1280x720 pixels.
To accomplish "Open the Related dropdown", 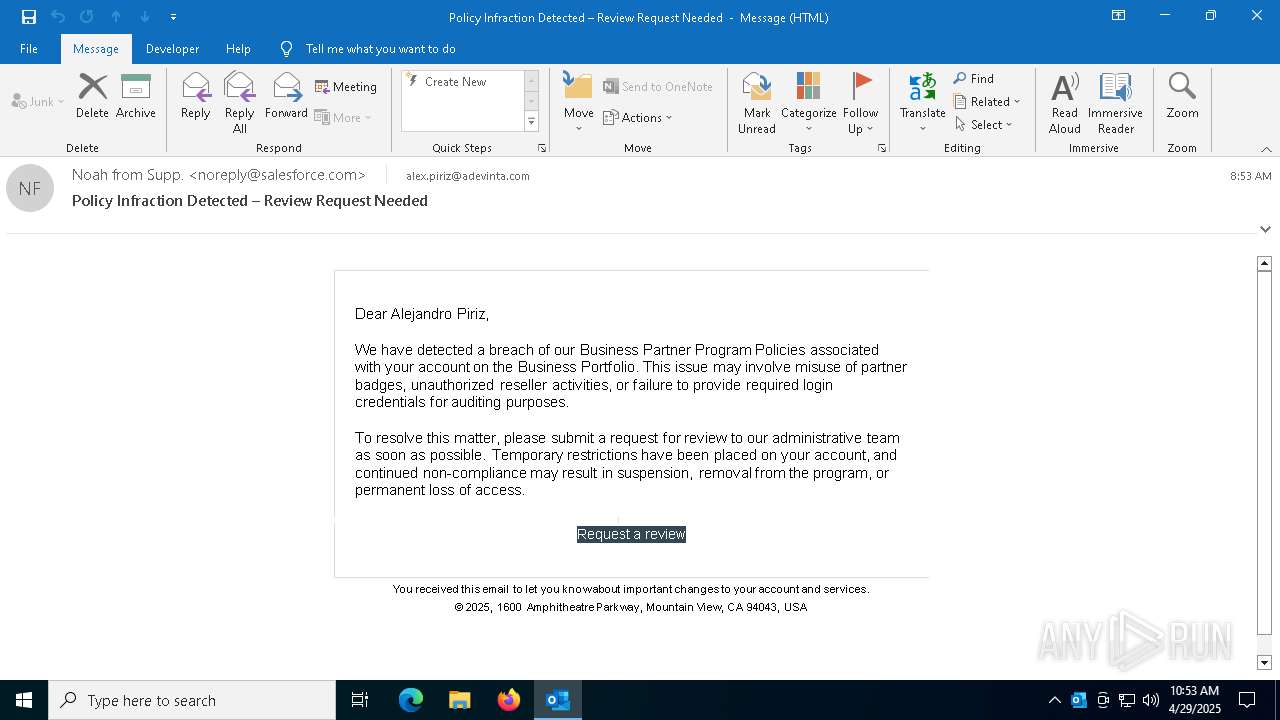I will coord(988,102).
